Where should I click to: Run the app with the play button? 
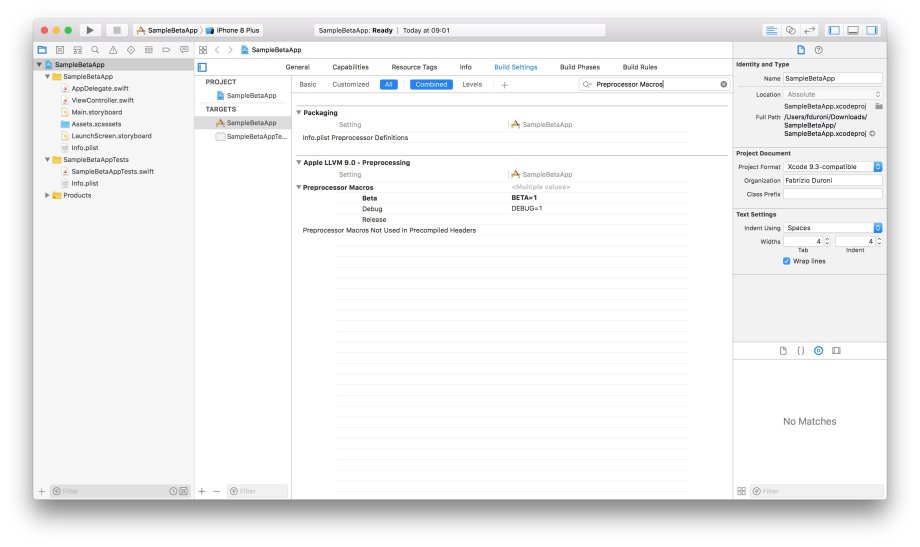click(90, 30)
